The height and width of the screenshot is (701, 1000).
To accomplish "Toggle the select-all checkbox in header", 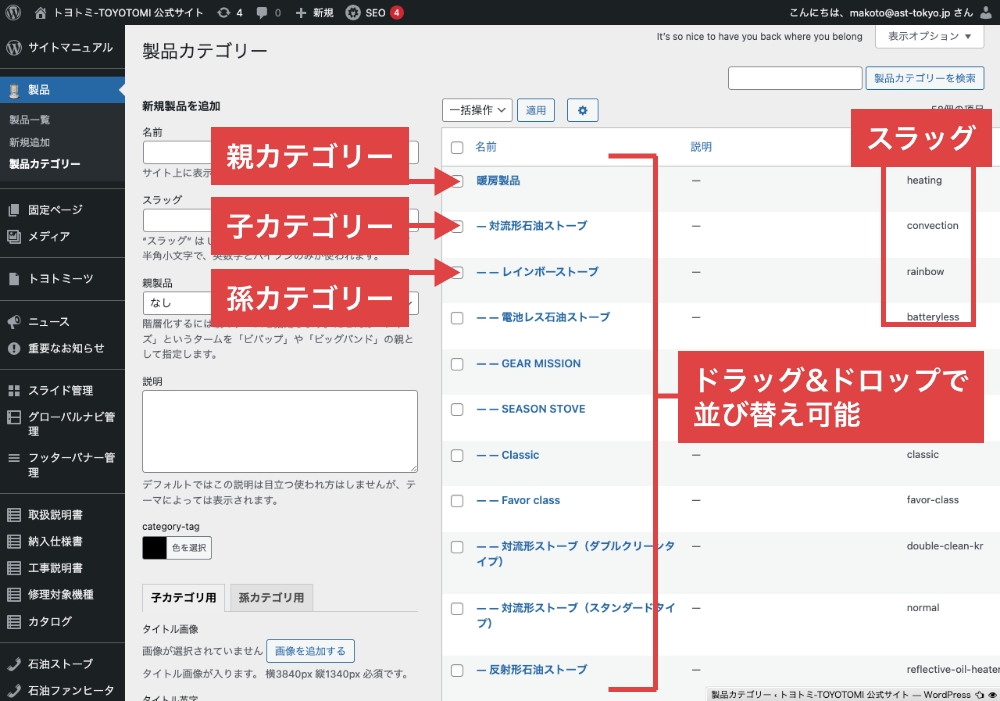I will click(x=457, y=147).
